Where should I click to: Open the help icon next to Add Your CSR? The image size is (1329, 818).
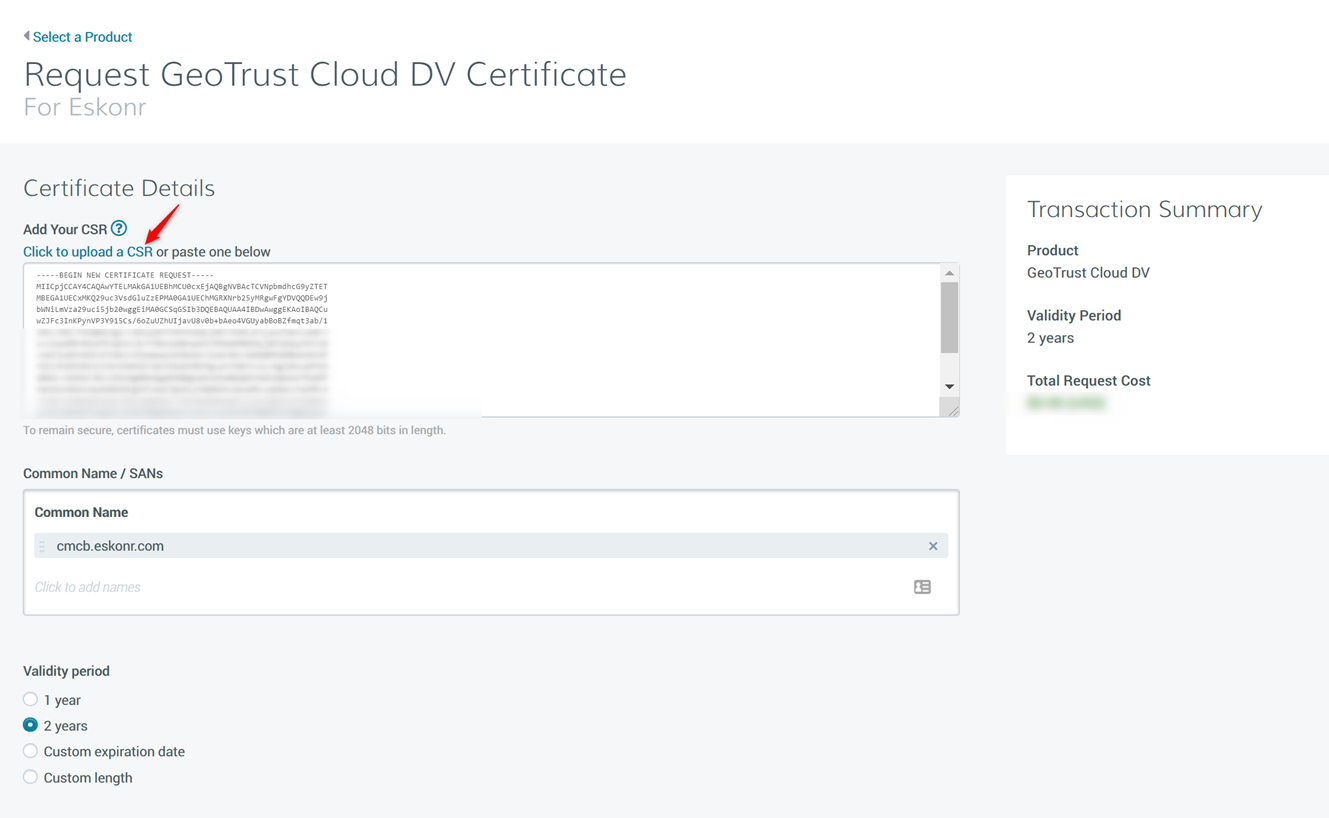pos(119,229)
